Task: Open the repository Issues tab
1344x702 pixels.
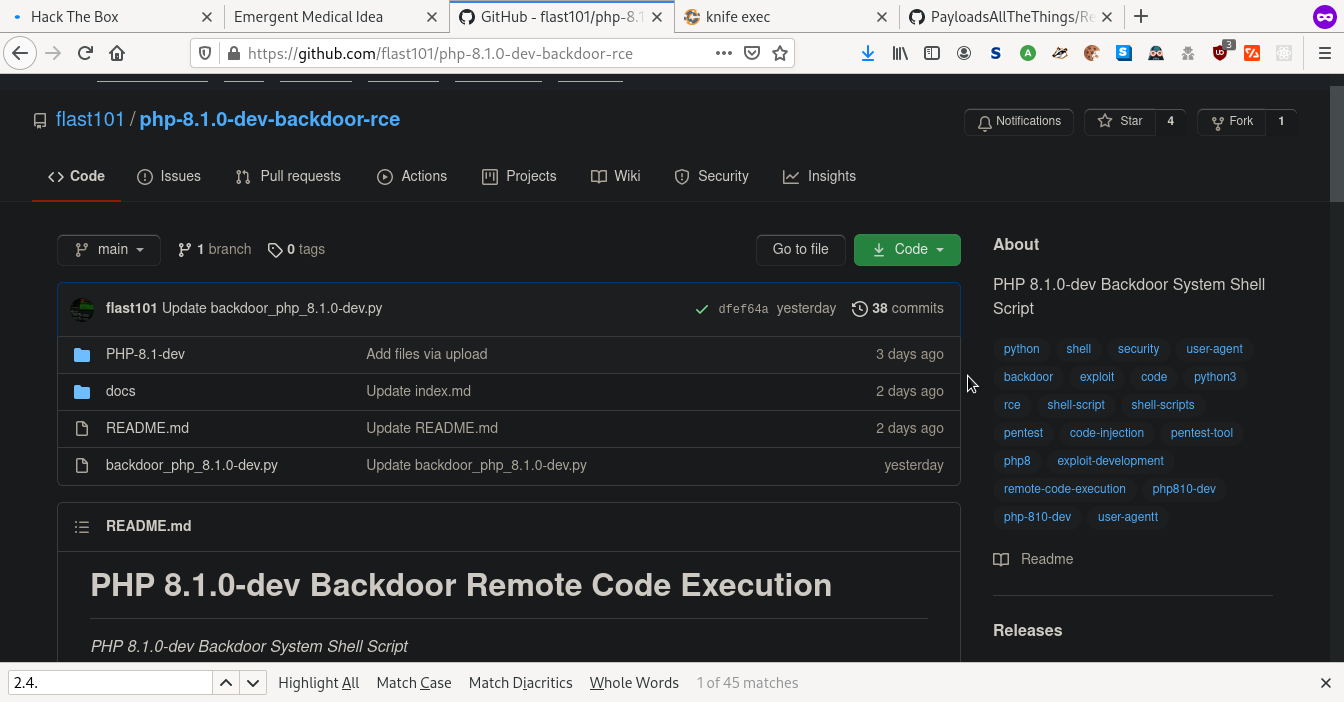Action: point(169,177)
